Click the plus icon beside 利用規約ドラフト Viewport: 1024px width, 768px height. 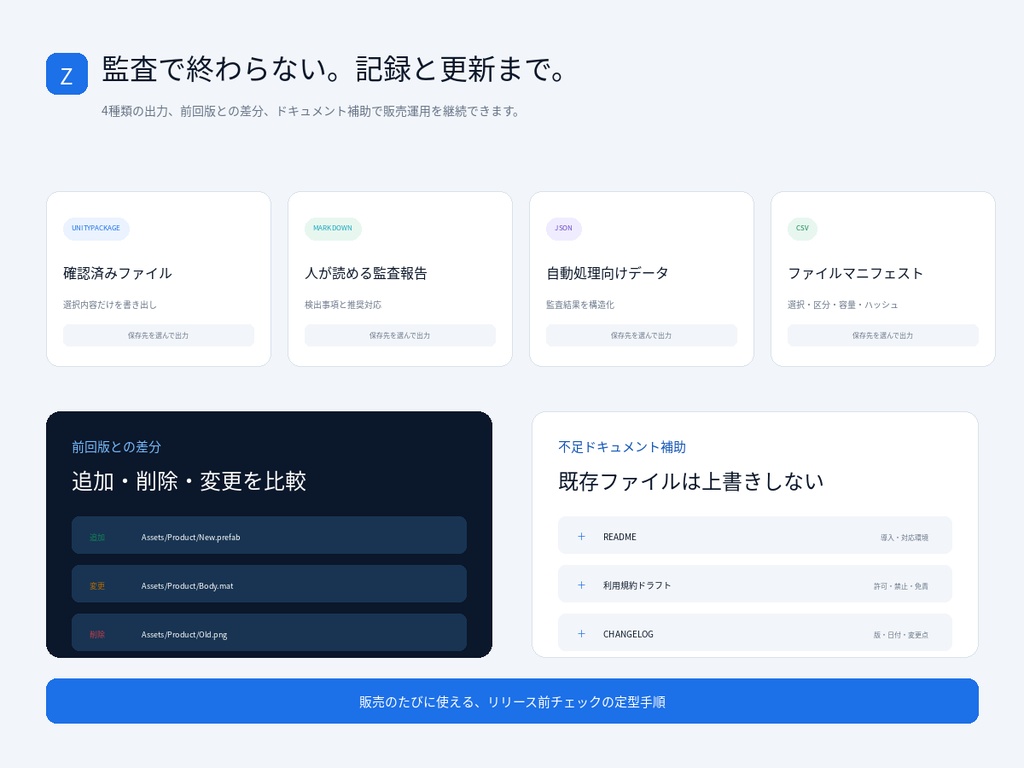tap(581, 585)
